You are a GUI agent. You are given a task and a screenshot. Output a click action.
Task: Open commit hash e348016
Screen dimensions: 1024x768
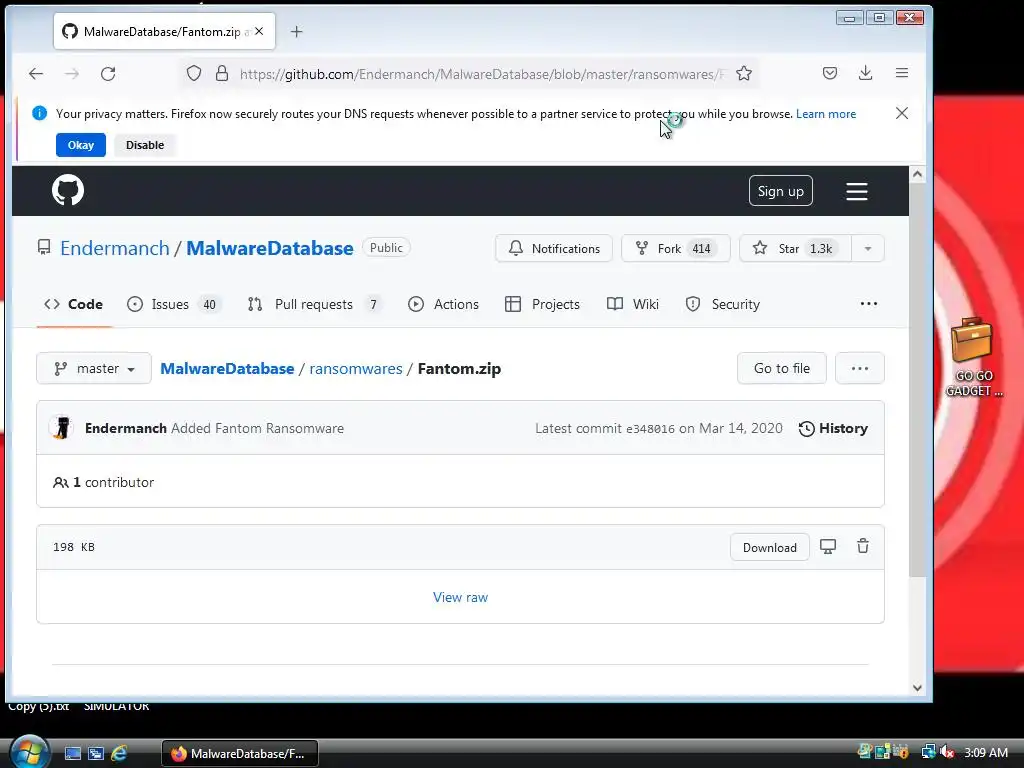click(x=650, y=429)
